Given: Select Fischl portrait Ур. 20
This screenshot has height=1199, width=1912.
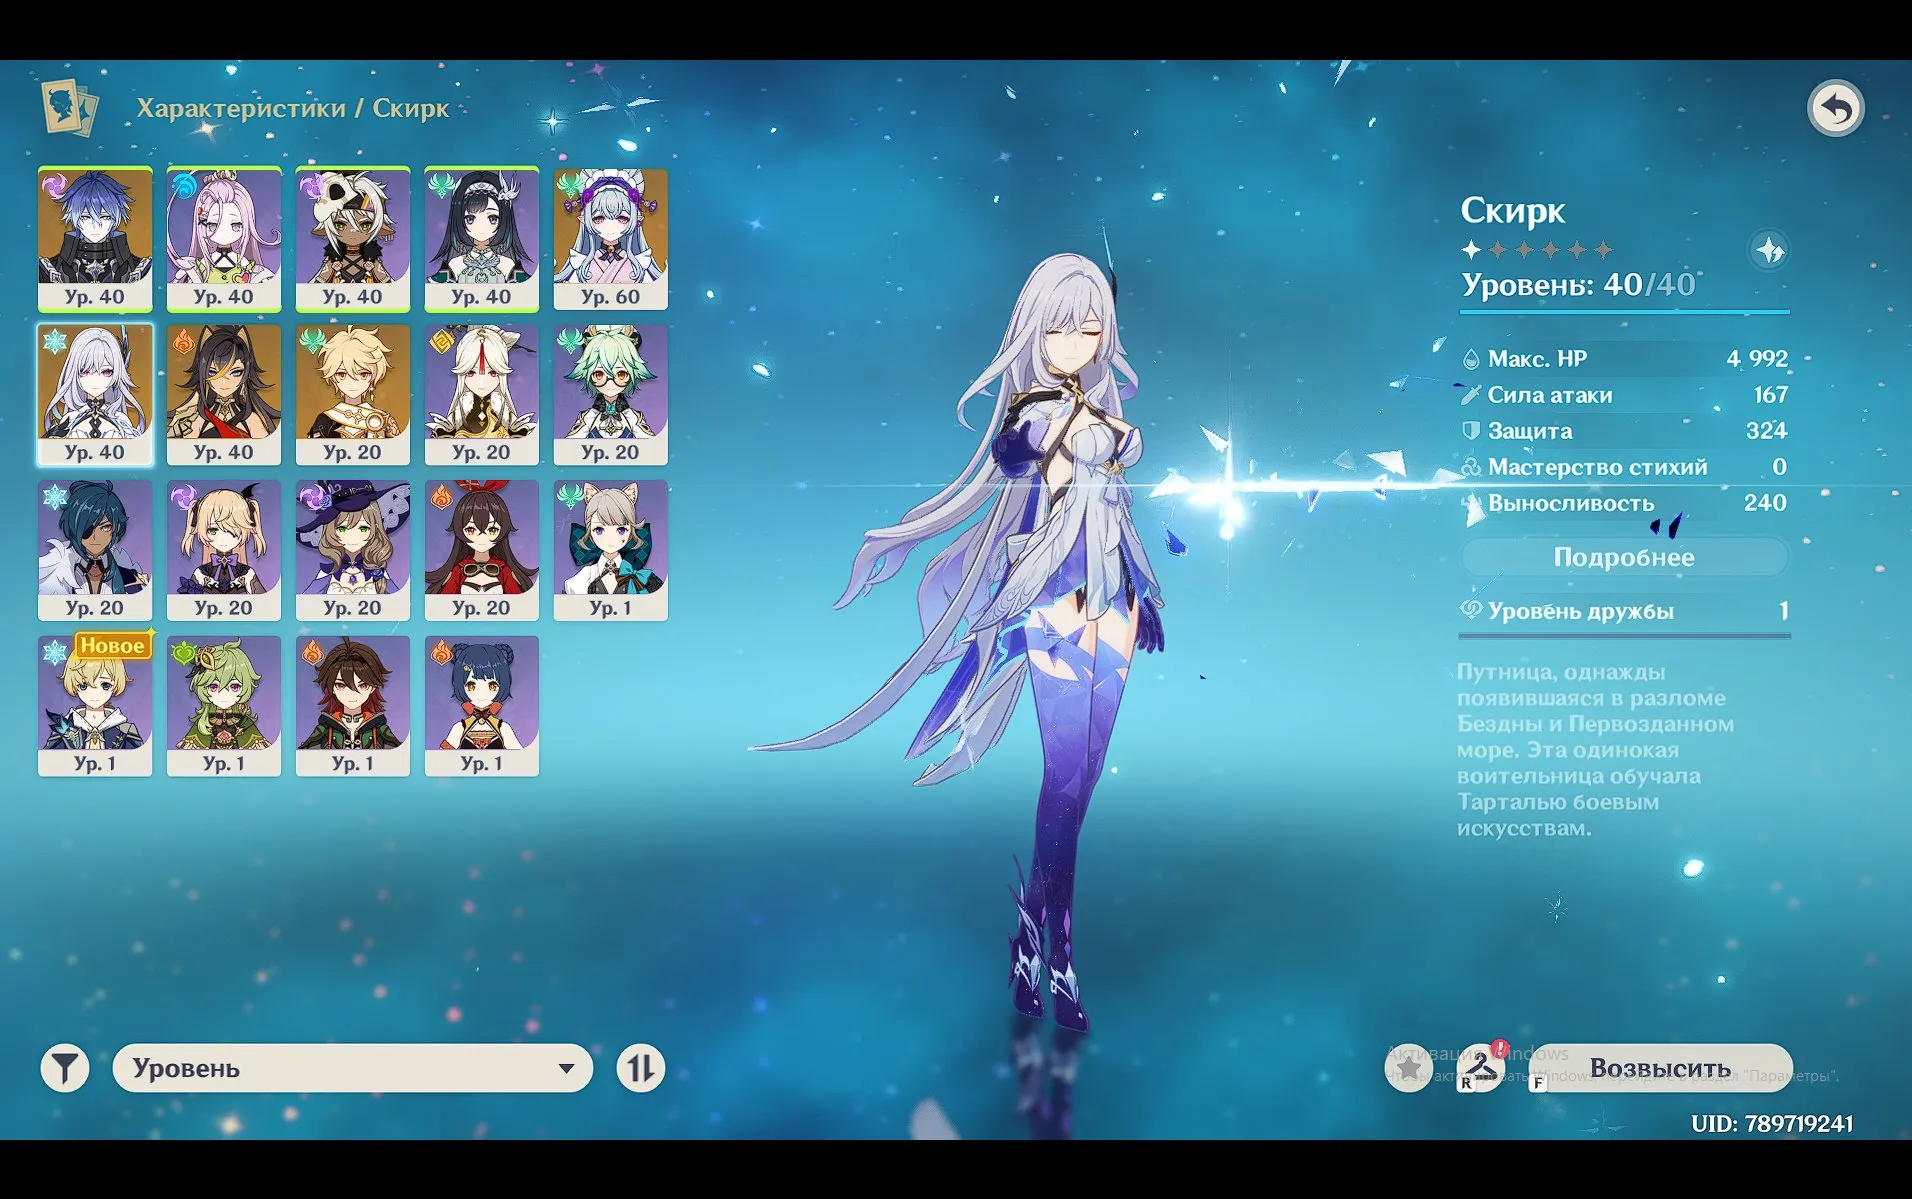Looking at the screenshot, I should [224, 550].
